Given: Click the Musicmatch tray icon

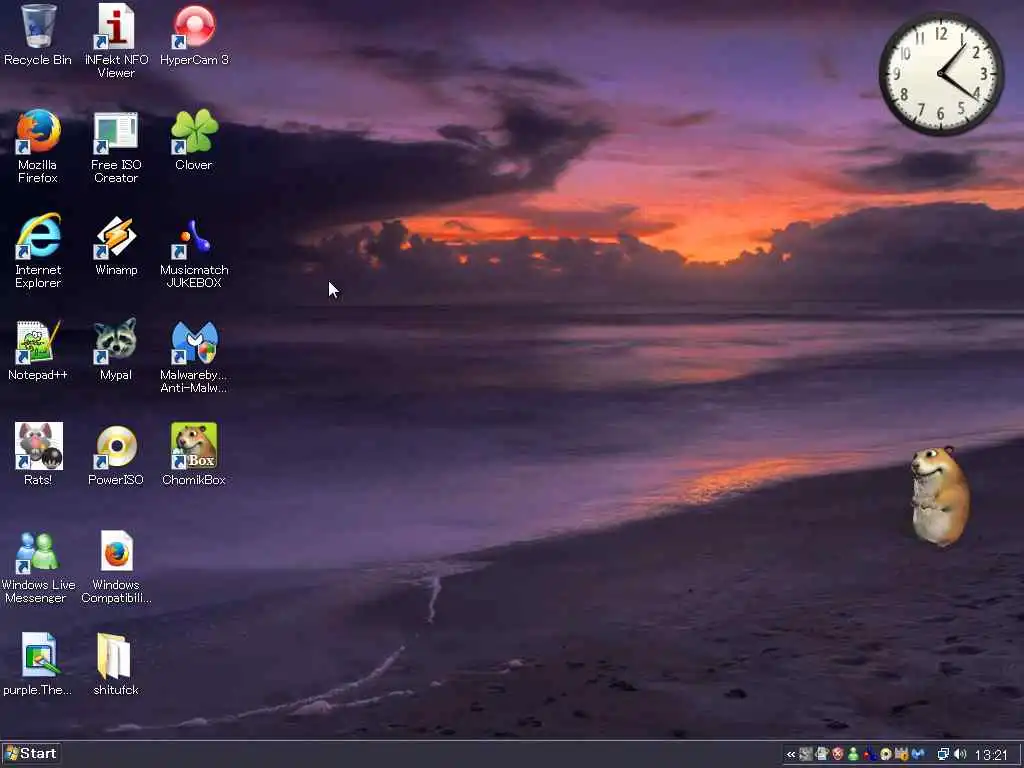Looking at the screenshot, I should point(870,754).
